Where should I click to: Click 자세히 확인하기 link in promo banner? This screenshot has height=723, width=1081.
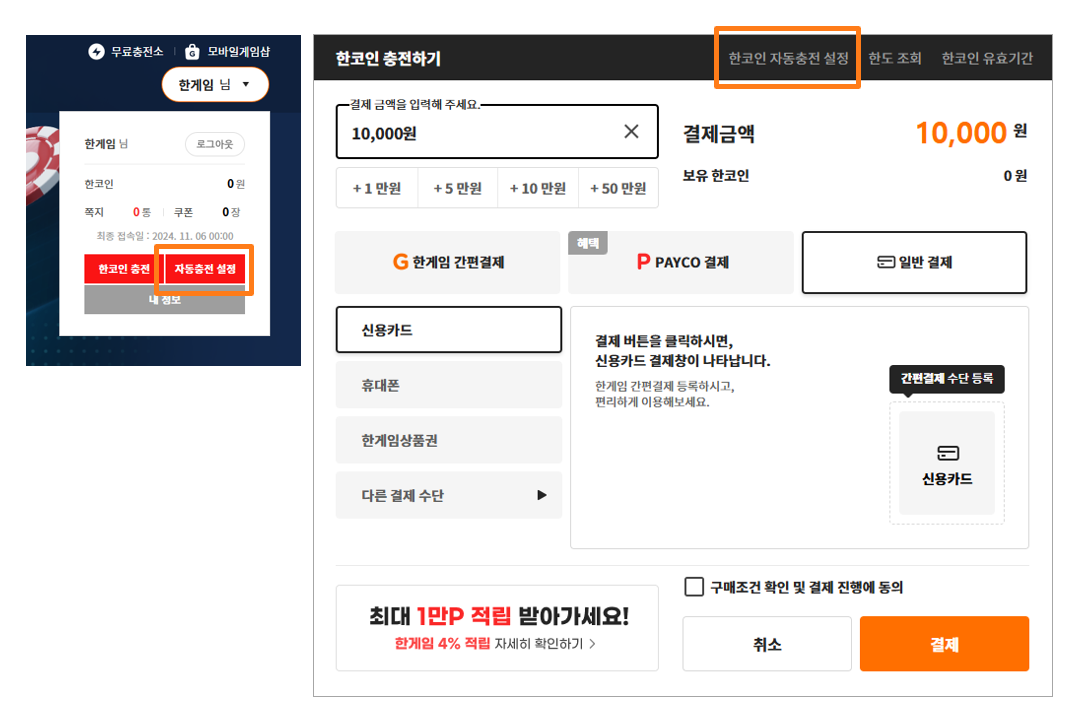545,644
